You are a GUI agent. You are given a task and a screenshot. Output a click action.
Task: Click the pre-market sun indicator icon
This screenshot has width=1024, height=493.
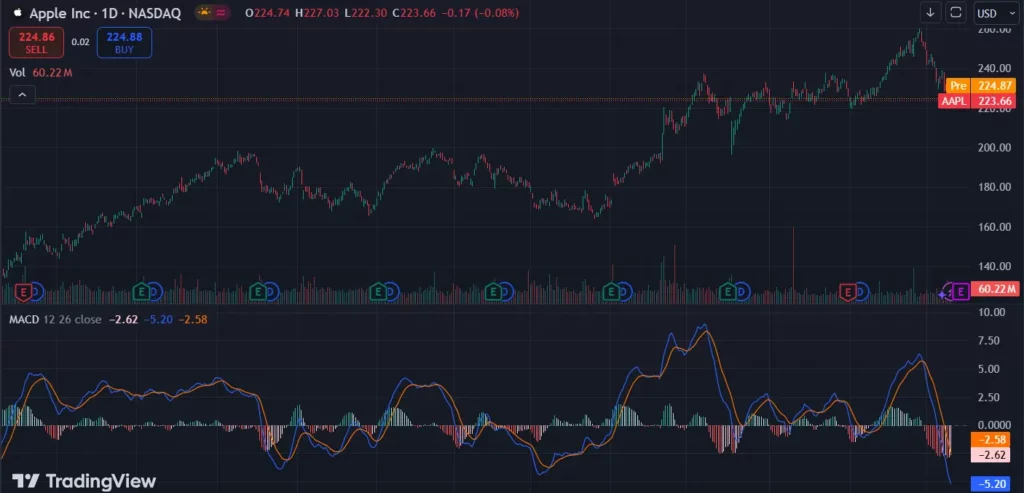pos(204,13)
